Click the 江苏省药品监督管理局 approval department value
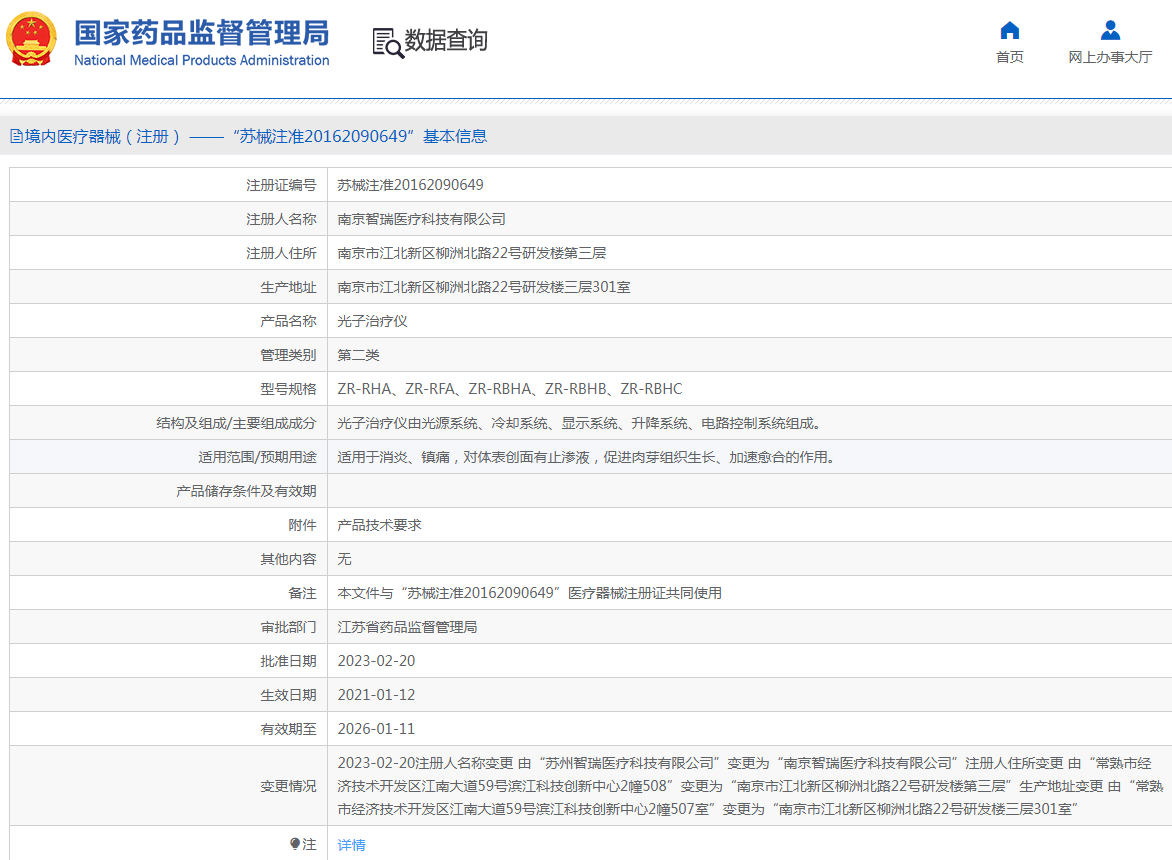 click(x=408, y=627)
